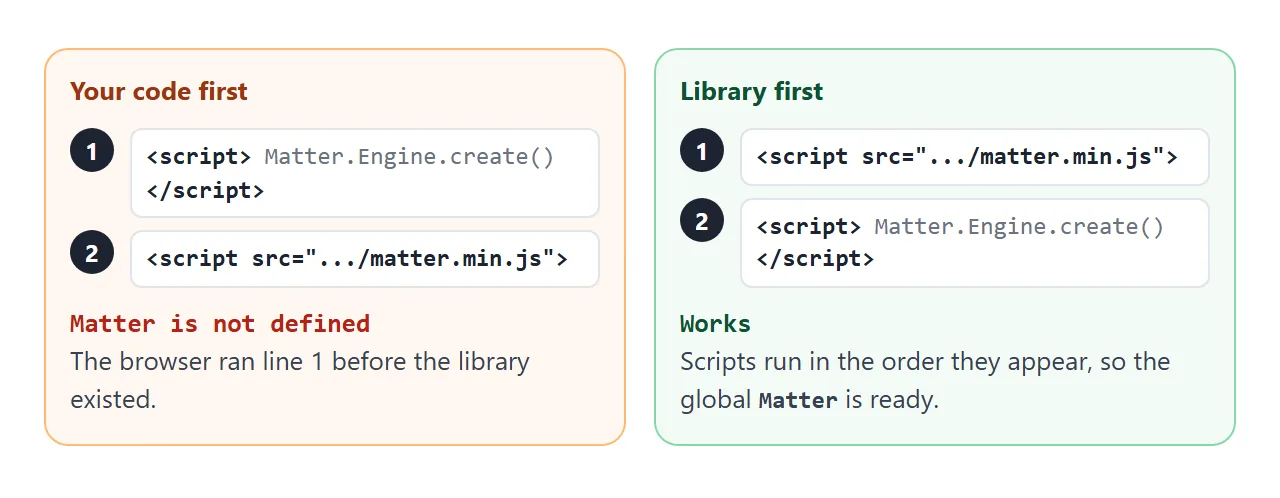This screenshot has height=498, width=1280.
Task: Click the 'Library first' heading
Action: (x=752, y=91)
